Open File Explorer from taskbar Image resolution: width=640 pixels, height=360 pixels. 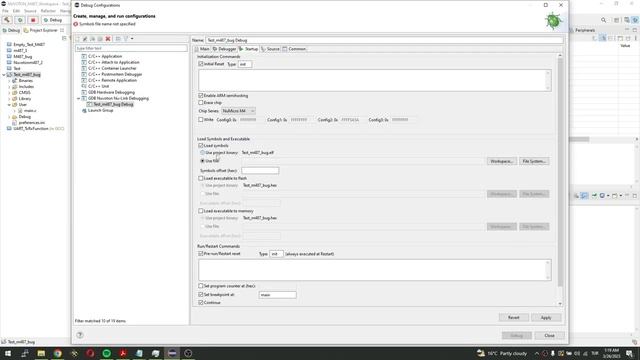pyautogui.click(x=41, y=353)
